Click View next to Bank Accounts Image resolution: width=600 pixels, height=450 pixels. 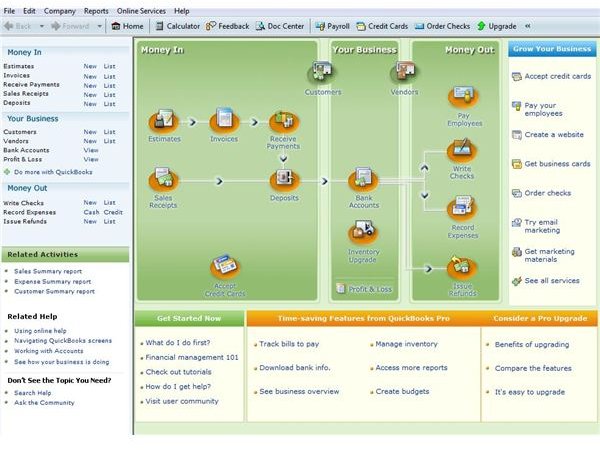[x=91, y=150]
